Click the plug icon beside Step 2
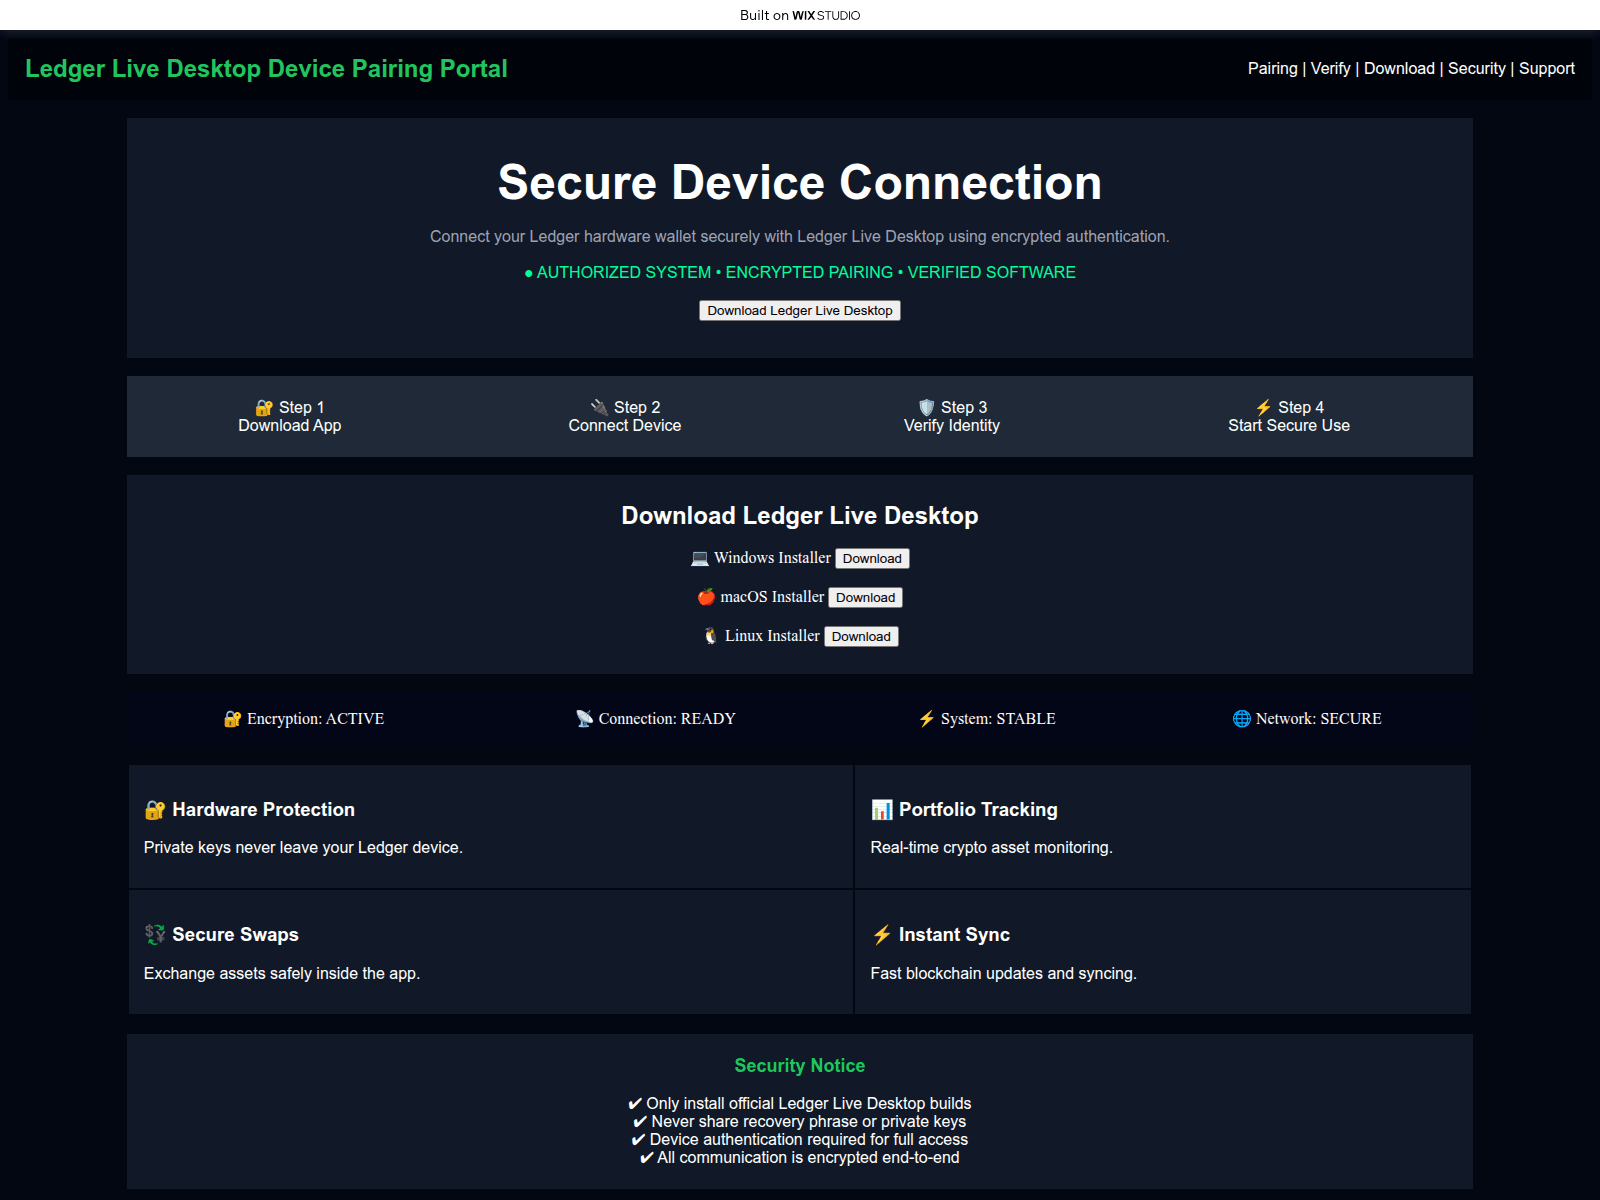The image size is (1600, 1200). (599, 408)
